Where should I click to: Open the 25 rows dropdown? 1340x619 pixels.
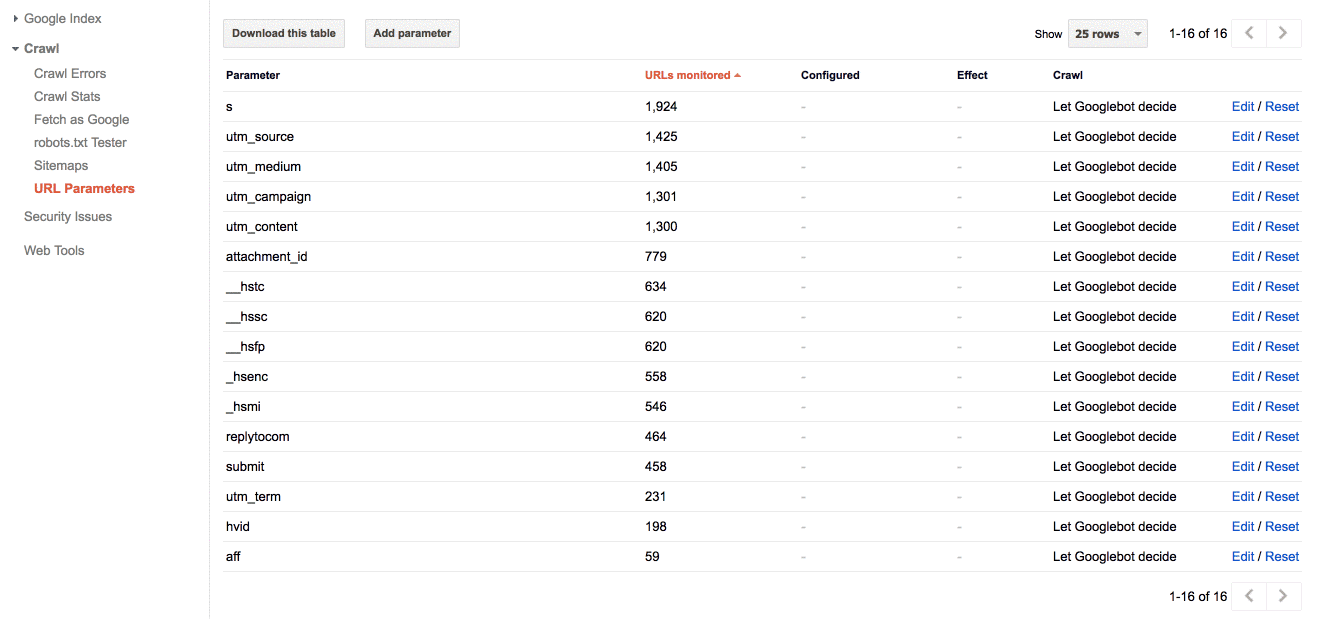(x=1108, y=33)
